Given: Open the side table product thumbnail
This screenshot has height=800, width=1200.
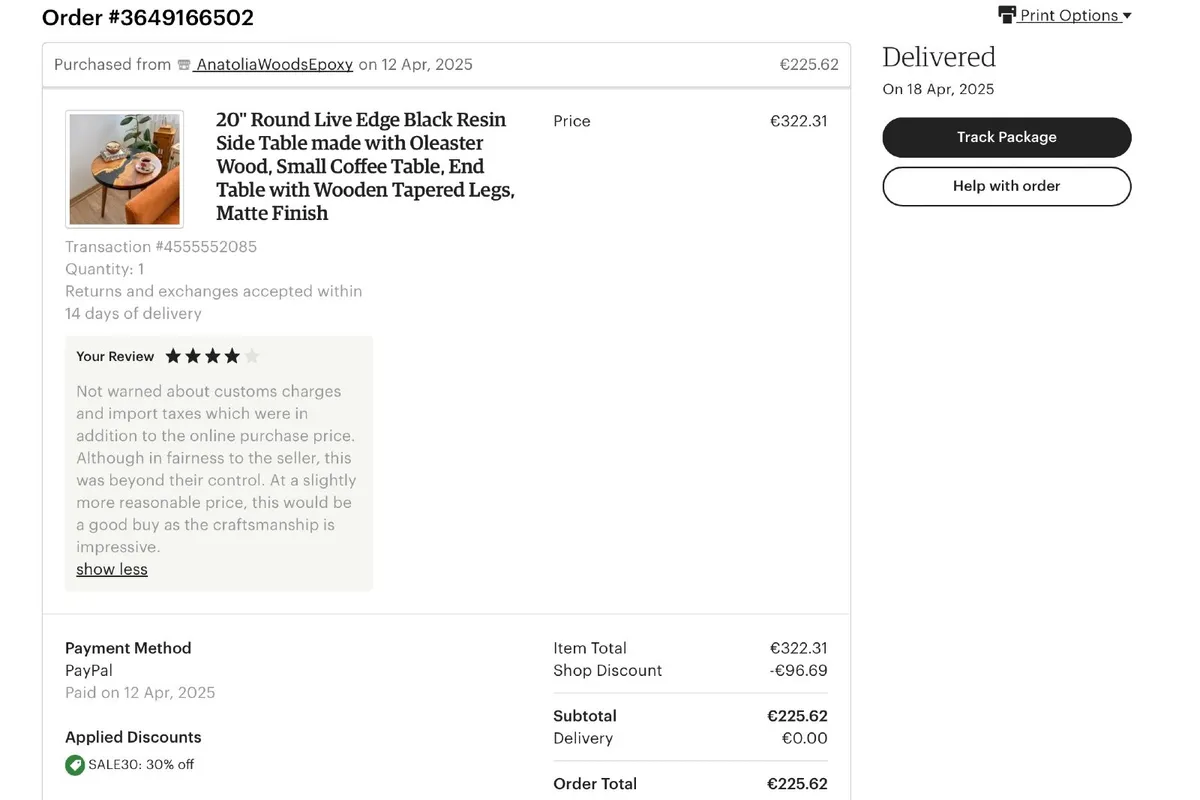Looking at the screenshot, I should (125, 169).
